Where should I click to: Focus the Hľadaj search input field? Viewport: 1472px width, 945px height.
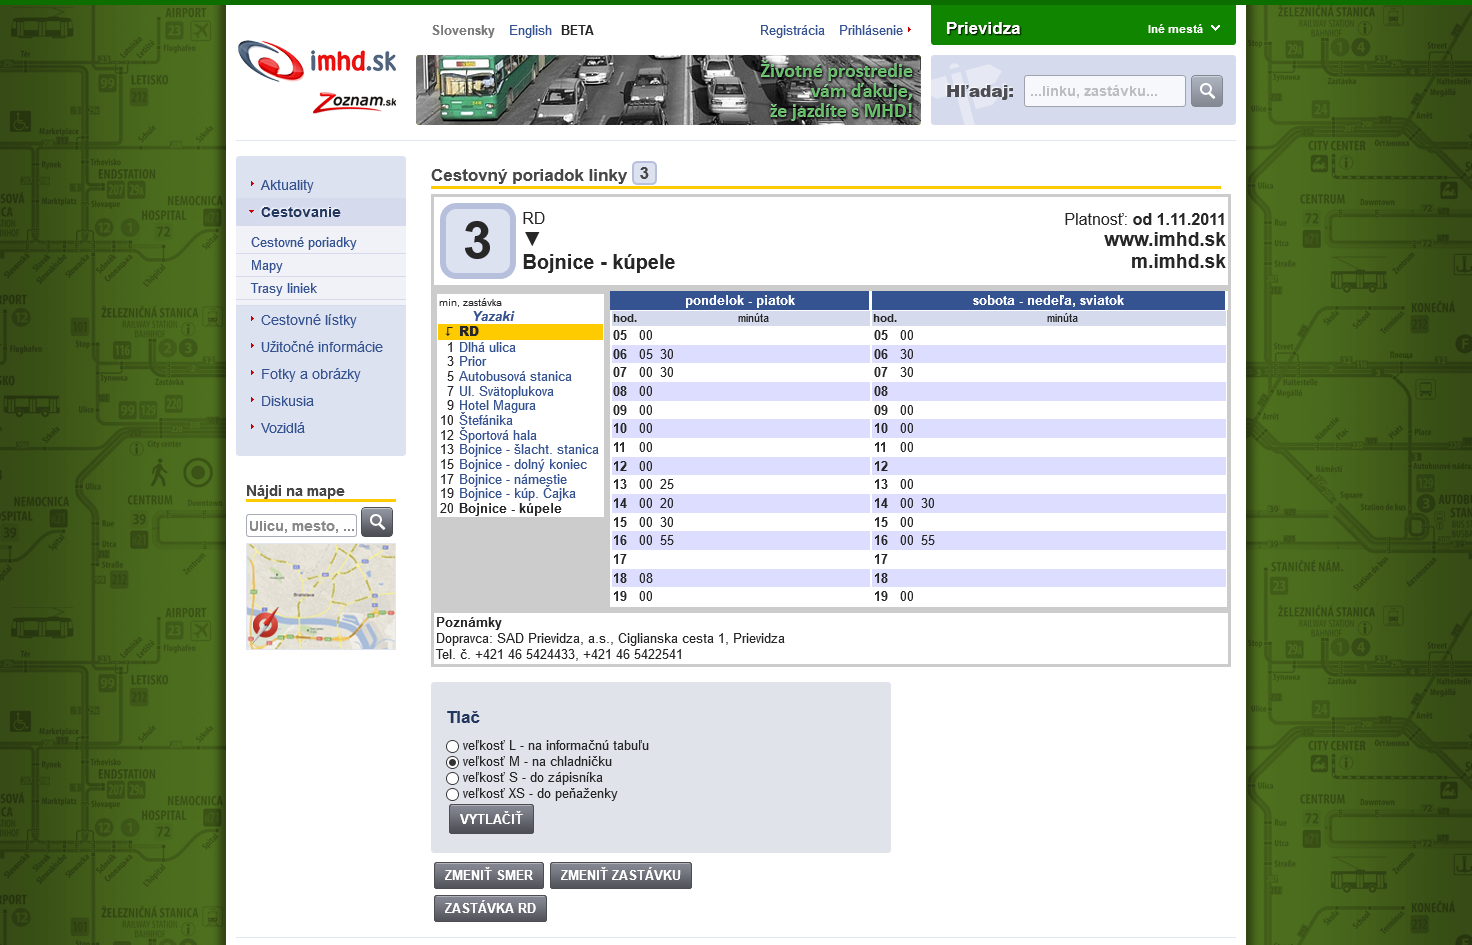click(x=1103, y=91)
